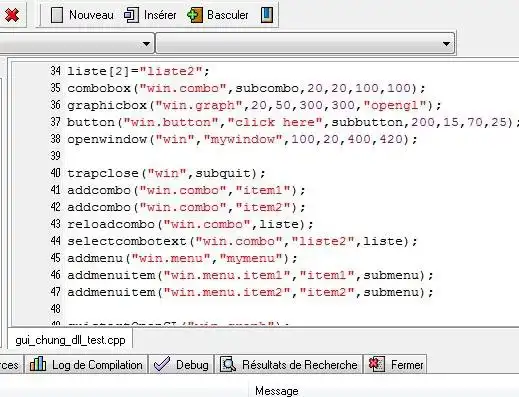The image size is (519, 397).
Task: Click addcombo "item2" on line 42
Action: click(186, 207)
